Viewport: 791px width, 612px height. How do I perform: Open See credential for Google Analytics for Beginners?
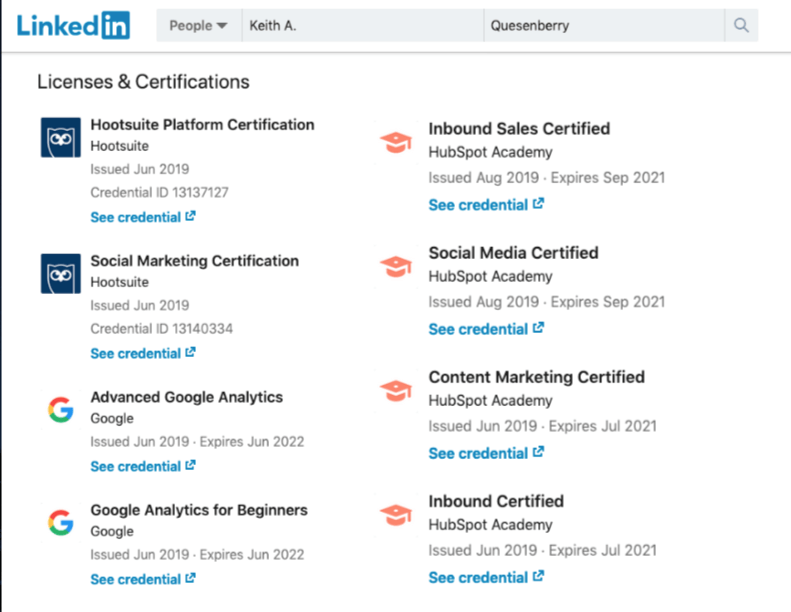143,579
